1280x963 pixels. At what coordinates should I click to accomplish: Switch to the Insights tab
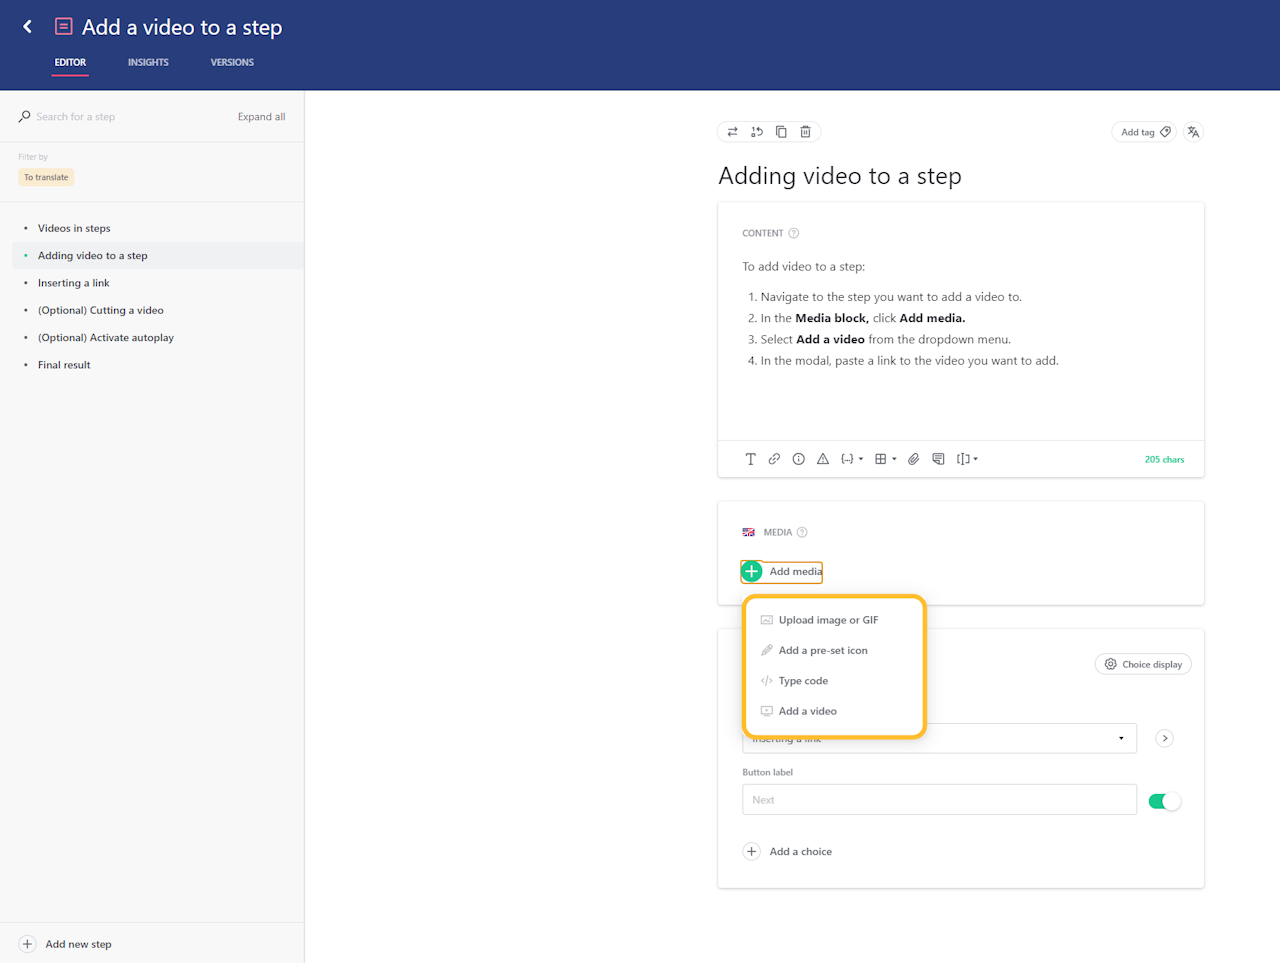click(148, 62)
